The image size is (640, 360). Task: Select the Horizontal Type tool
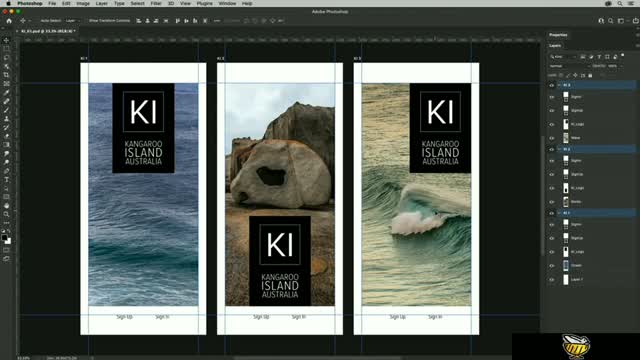(x=6, y=180)
